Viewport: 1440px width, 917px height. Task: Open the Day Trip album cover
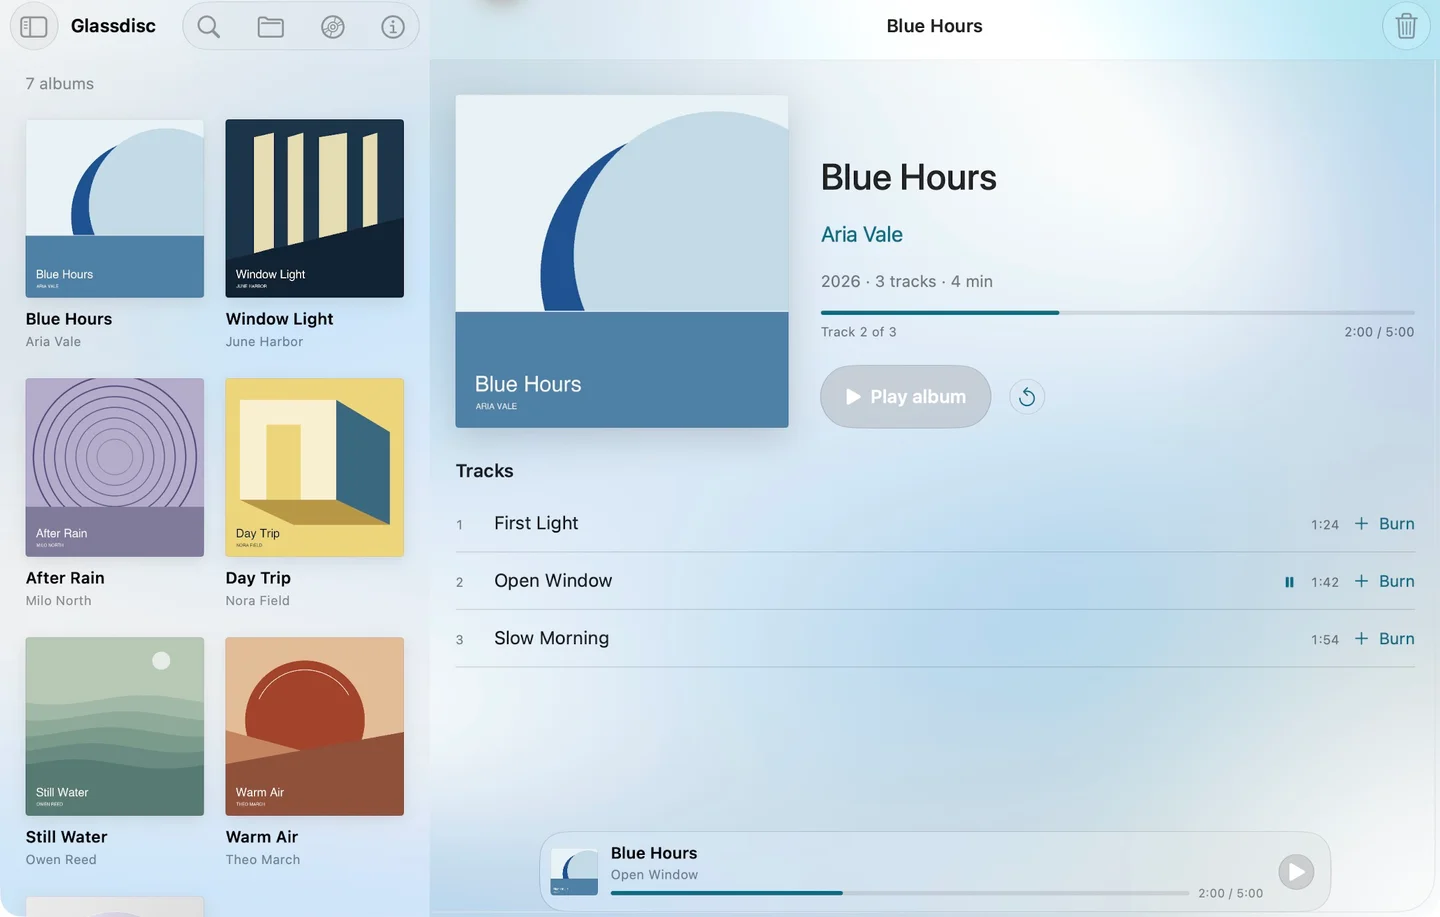tap(315, 468)
